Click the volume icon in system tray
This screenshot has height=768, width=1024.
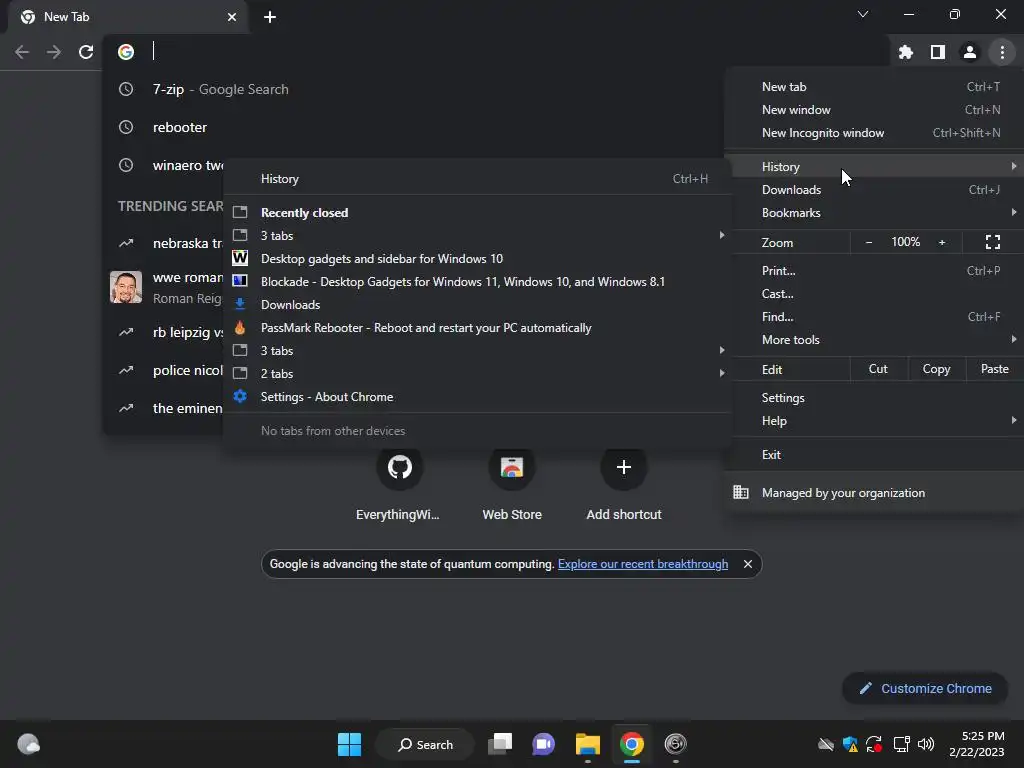925,744
